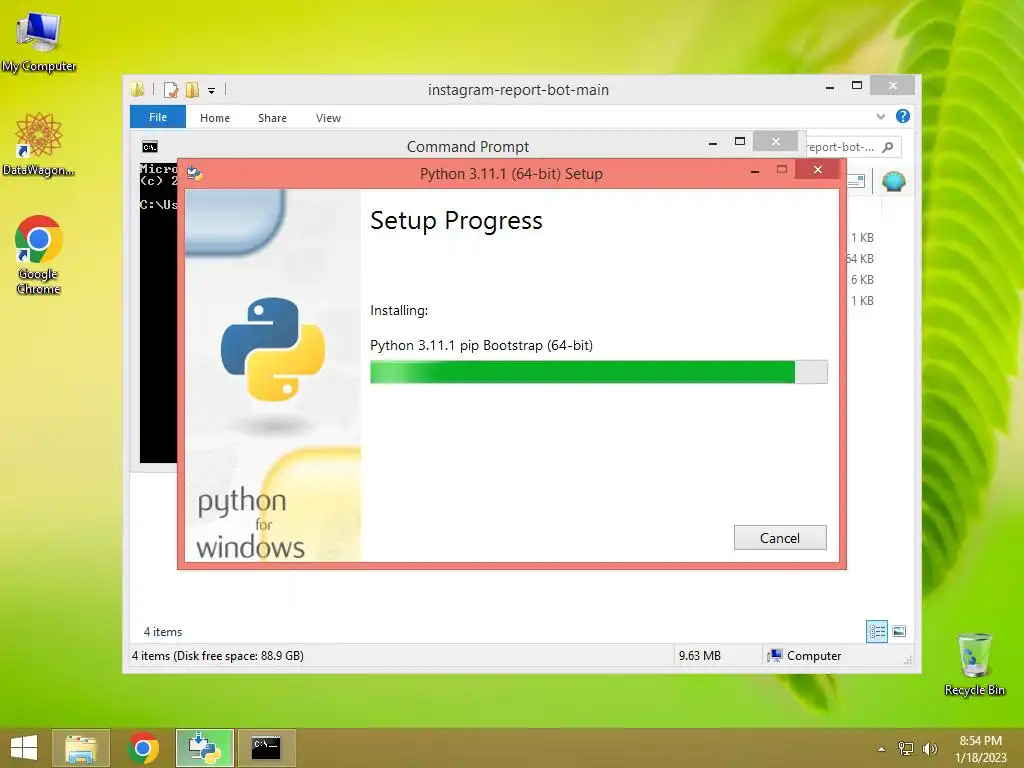Viewport: 1024px width, 768px height.
Task: Cancel the Python installation
Action: click(x=780, y=537)
